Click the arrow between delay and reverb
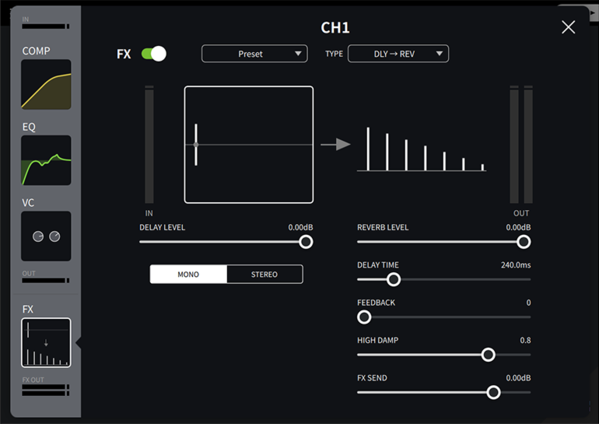 point(335,145)
